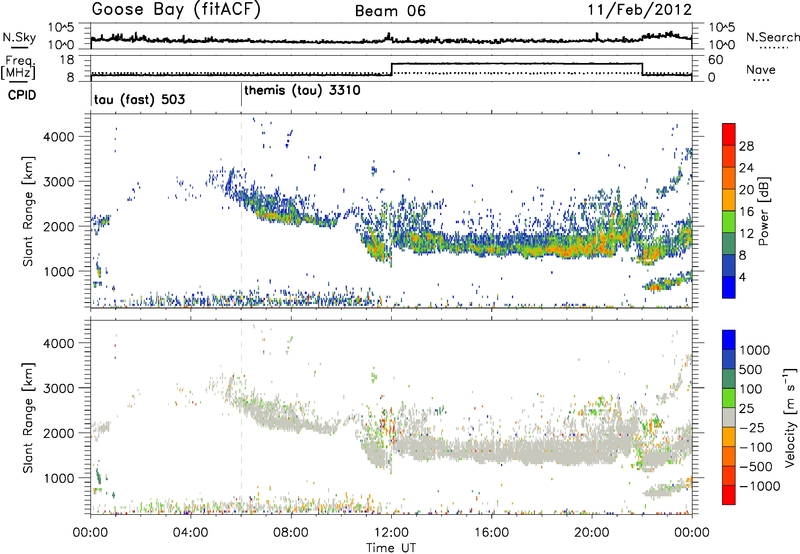Click the "4" power colorbar tick label

click(742, 277)
